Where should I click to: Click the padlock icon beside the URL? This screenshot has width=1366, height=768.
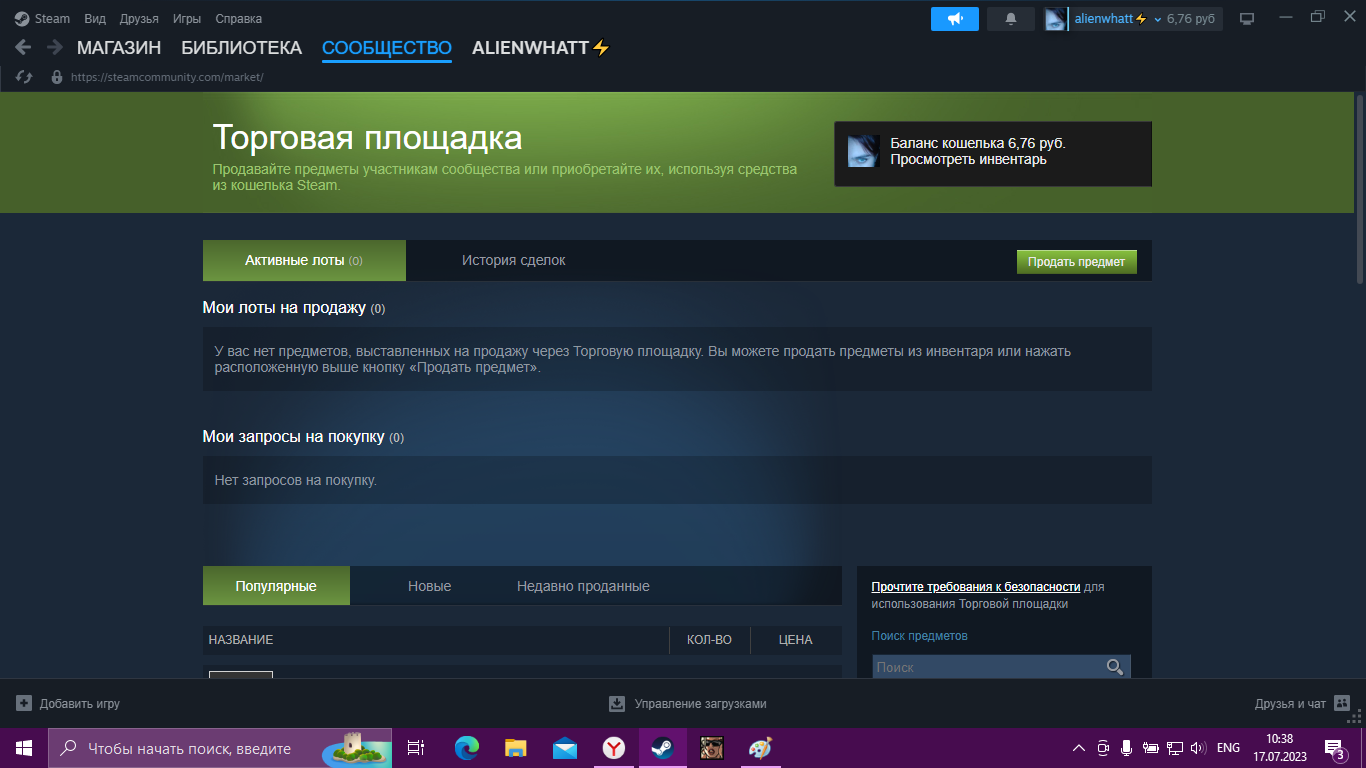pos(56,77)
